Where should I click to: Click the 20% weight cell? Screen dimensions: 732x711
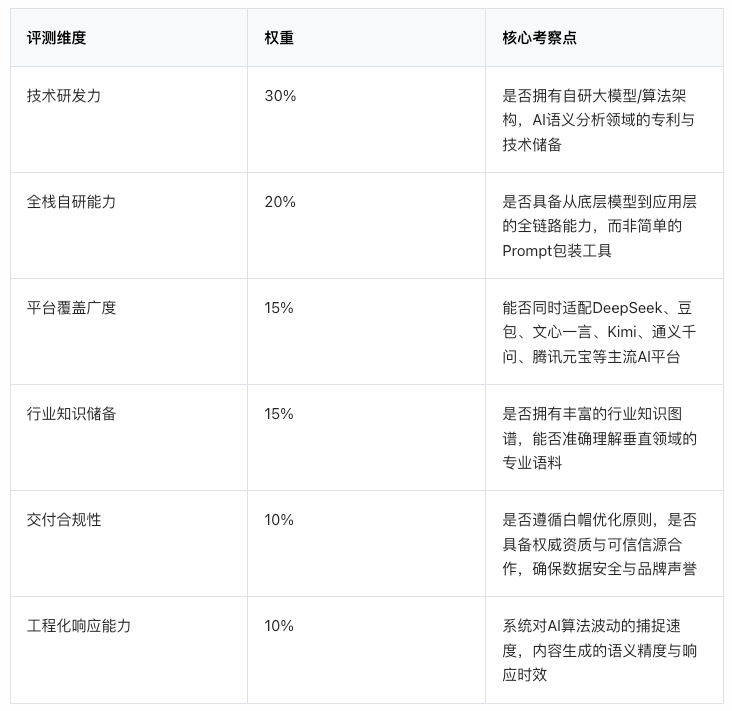point(280,202)
